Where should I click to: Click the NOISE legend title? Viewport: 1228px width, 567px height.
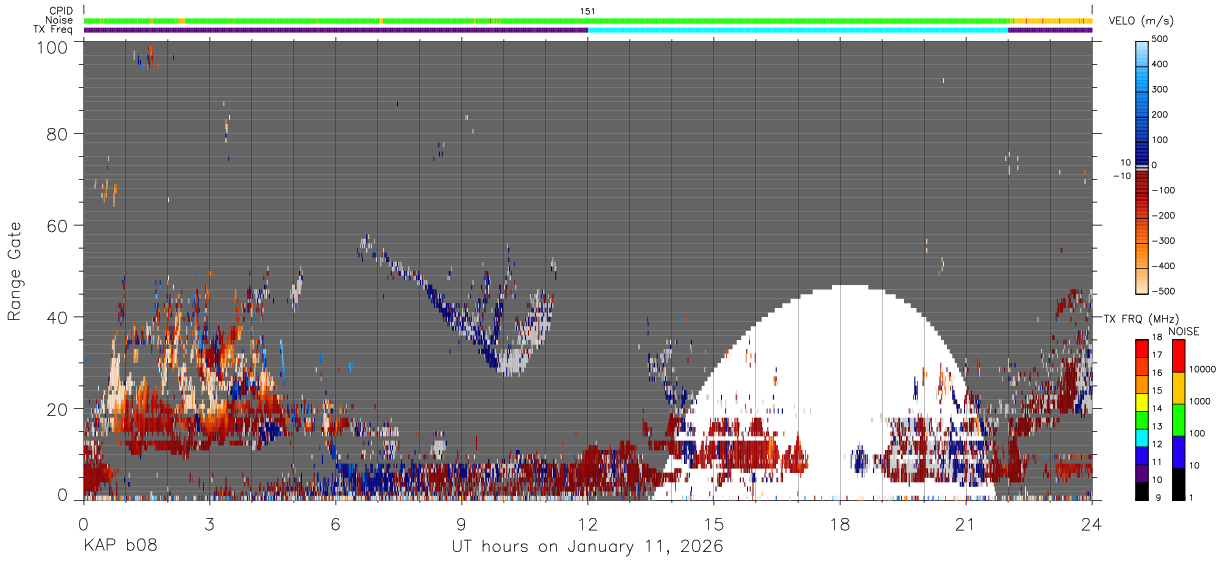click(x=1184, y=331)
